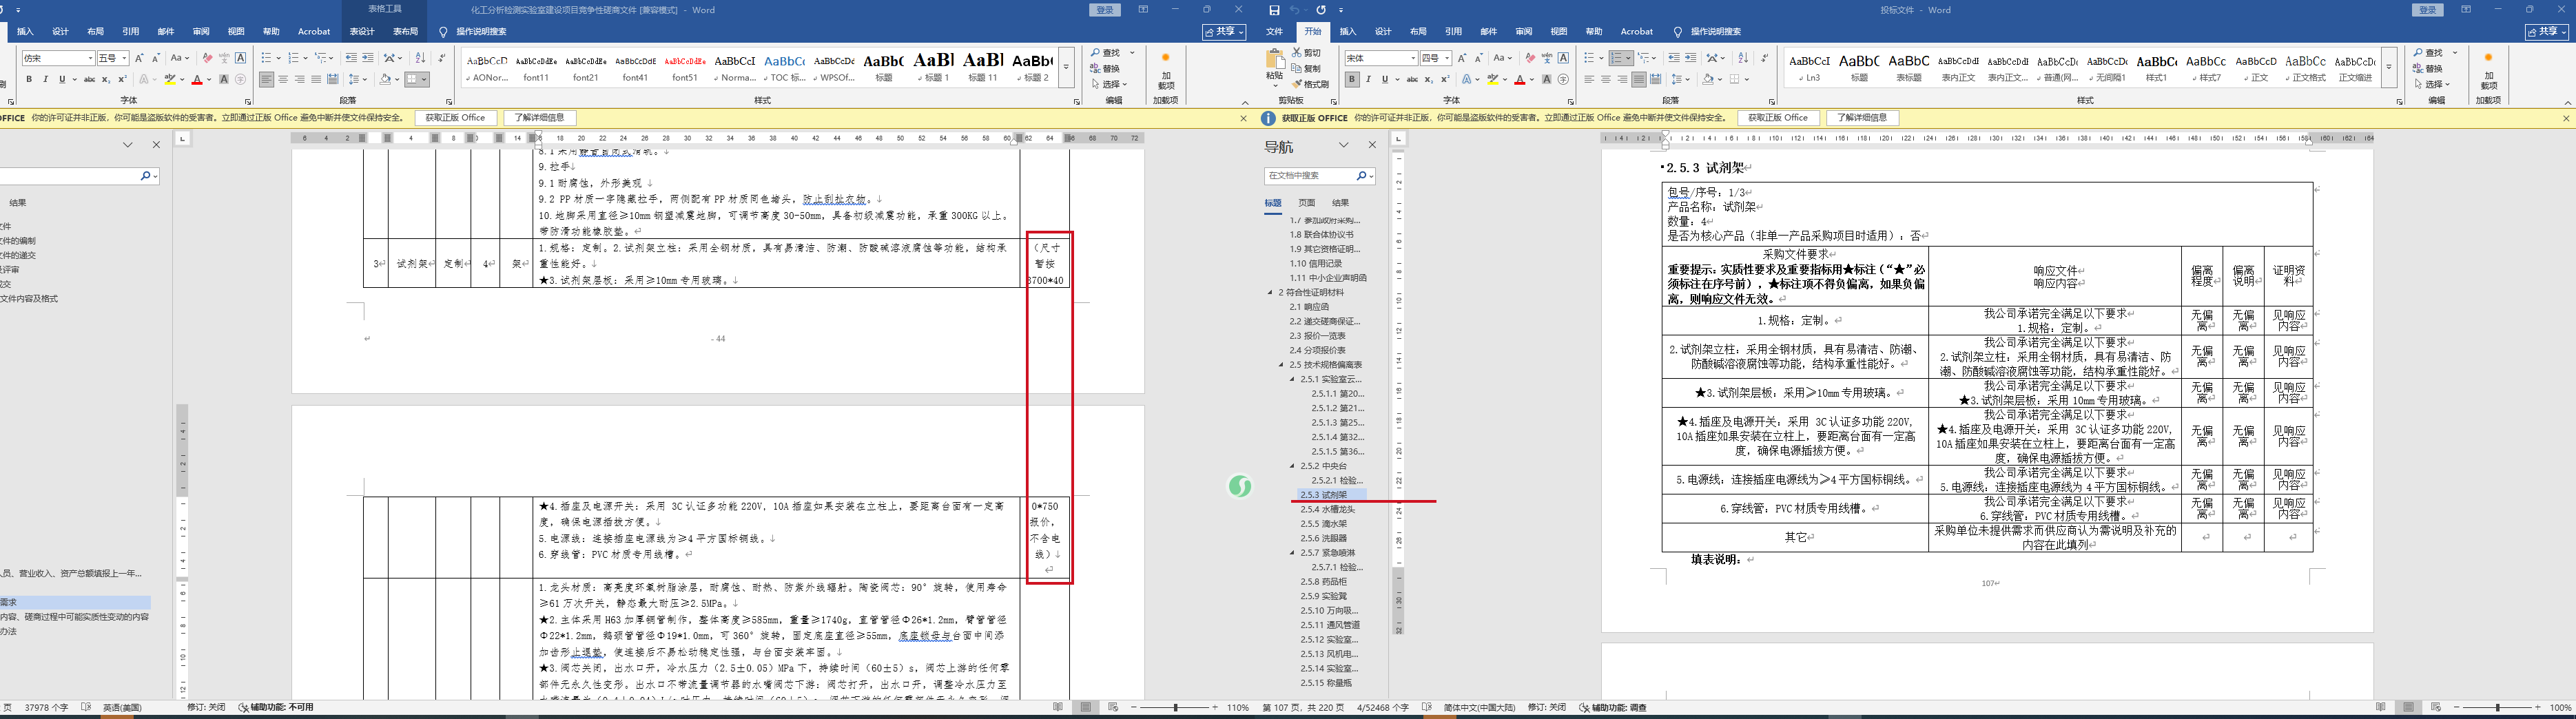Viewport: 2576px width, 719px height.
Task: Increase indent in 投标文件 window
Action: [x=1690, y=58]
